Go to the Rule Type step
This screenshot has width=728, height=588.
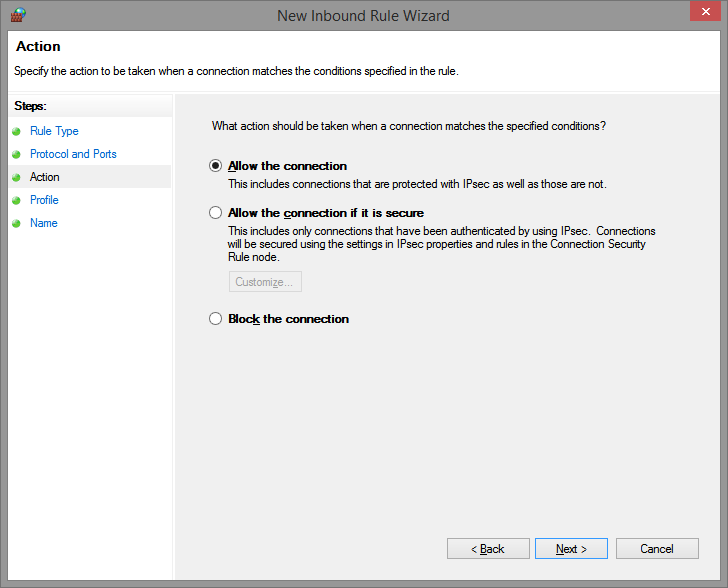click(x=54, y=131)
